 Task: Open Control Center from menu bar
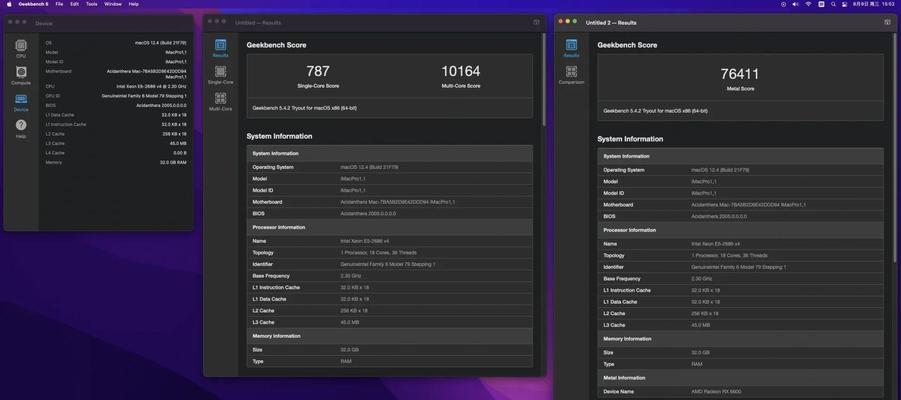tap(845, 4)
